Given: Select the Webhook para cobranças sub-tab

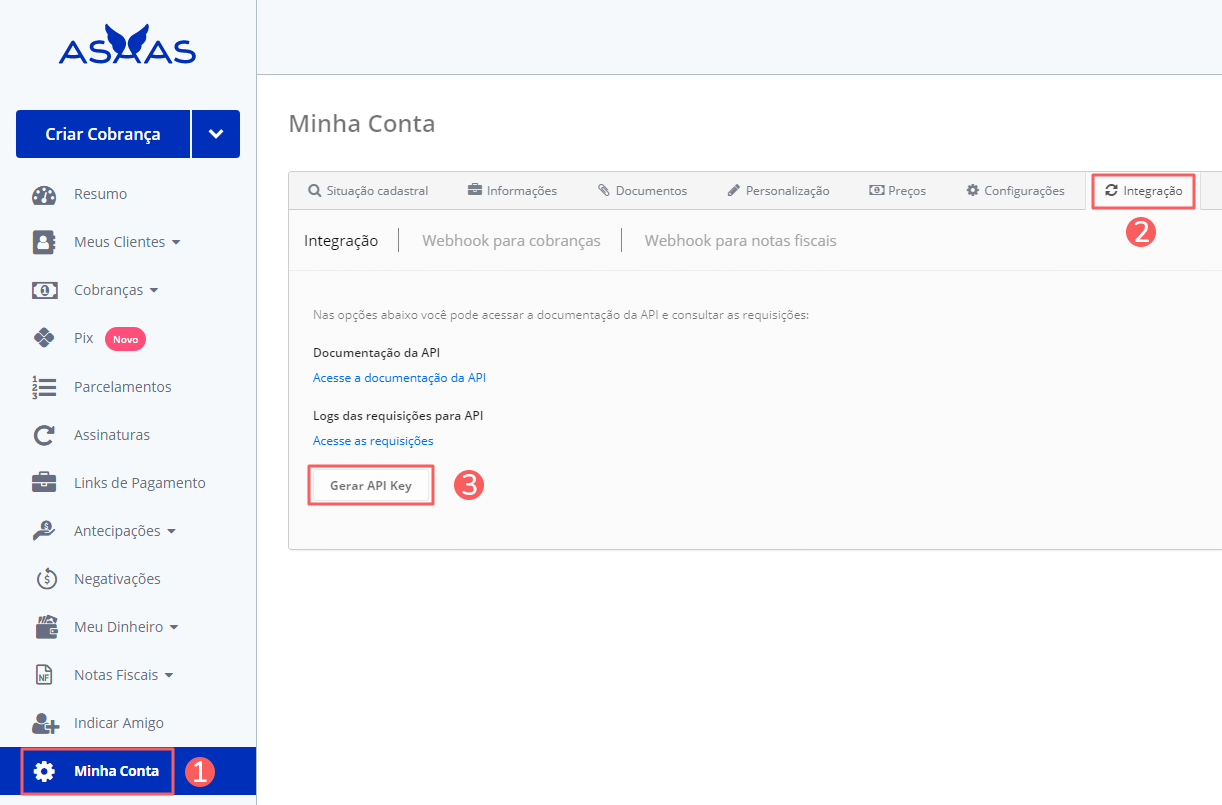Looking at the screenshot, I should [x=511, y=241].
